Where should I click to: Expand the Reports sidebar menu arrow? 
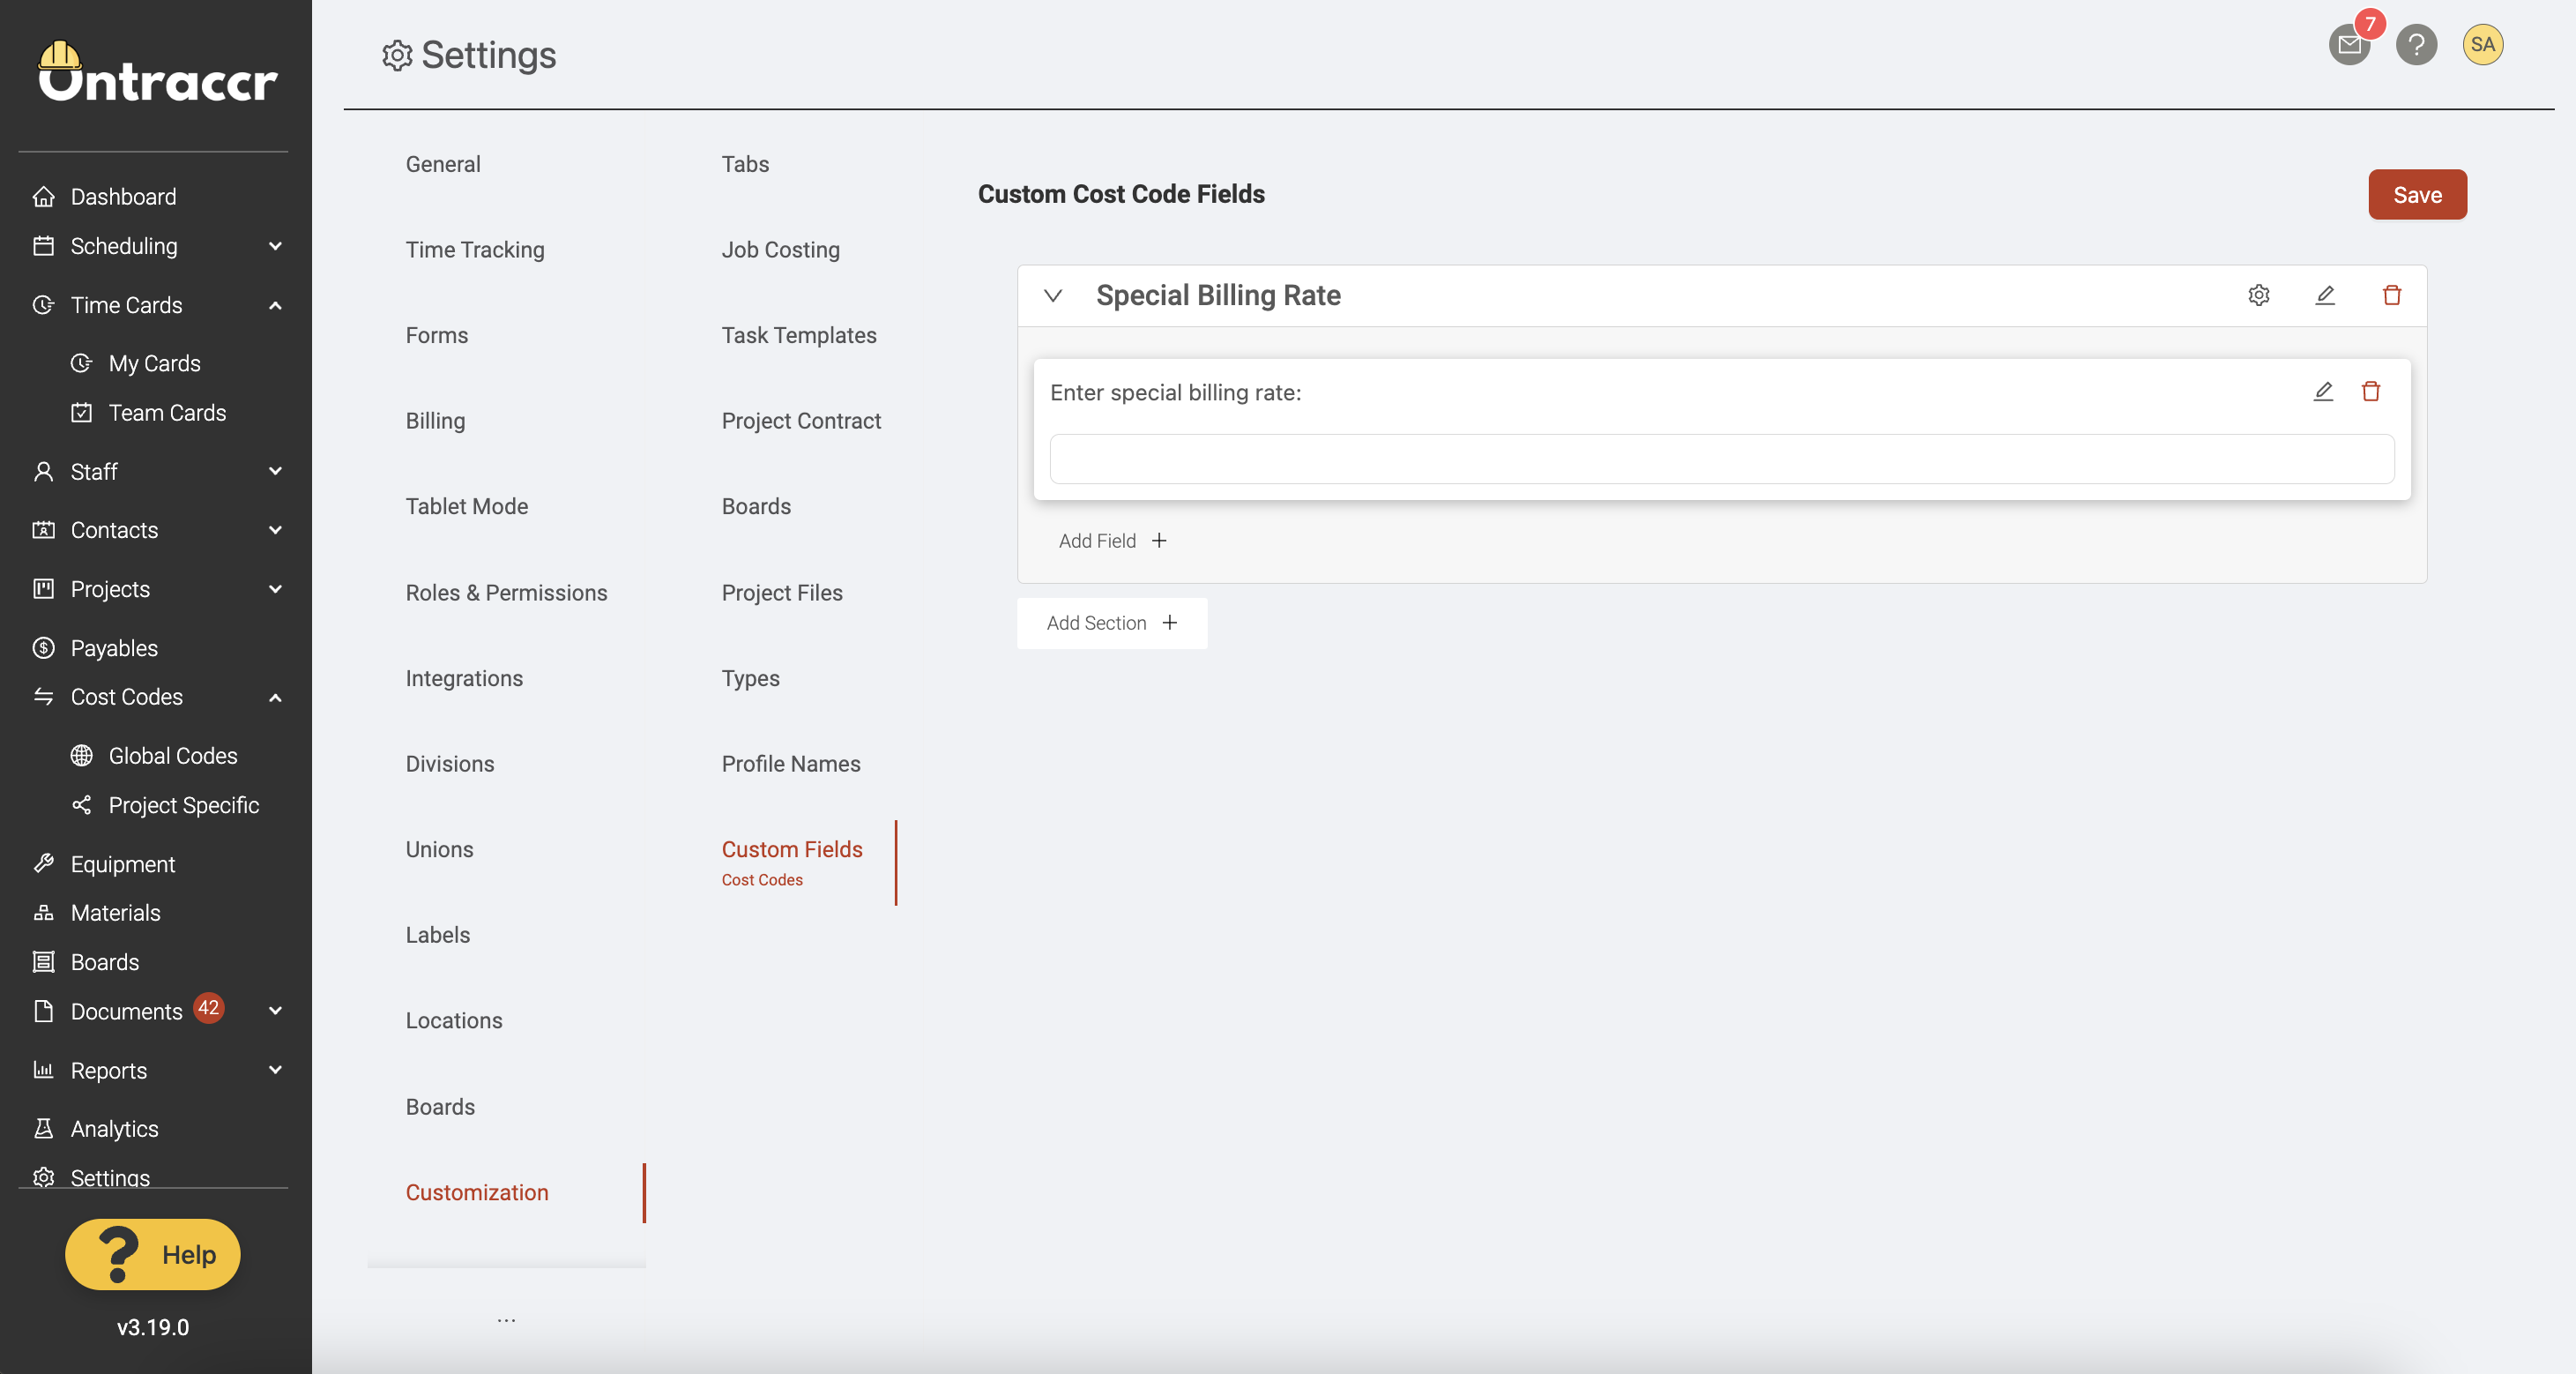[275, 1070]
